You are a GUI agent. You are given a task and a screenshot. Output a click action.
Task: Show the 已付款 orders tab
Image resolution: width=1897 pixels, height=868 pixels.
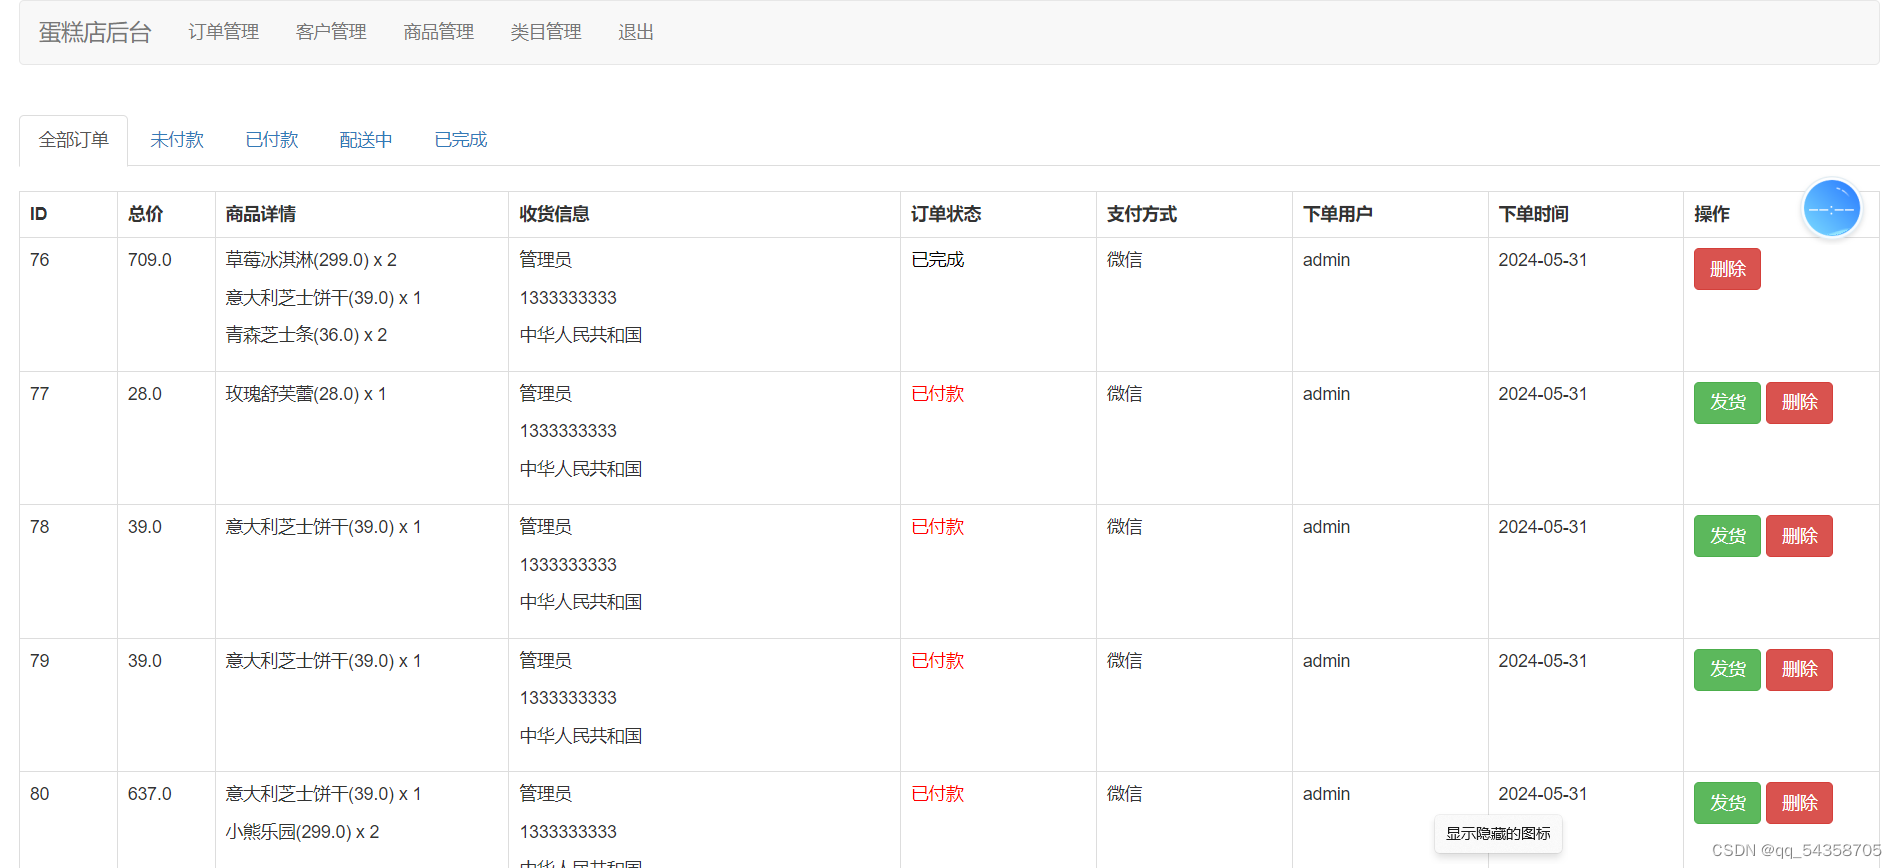pyautogui.click(x=272, y=140)
